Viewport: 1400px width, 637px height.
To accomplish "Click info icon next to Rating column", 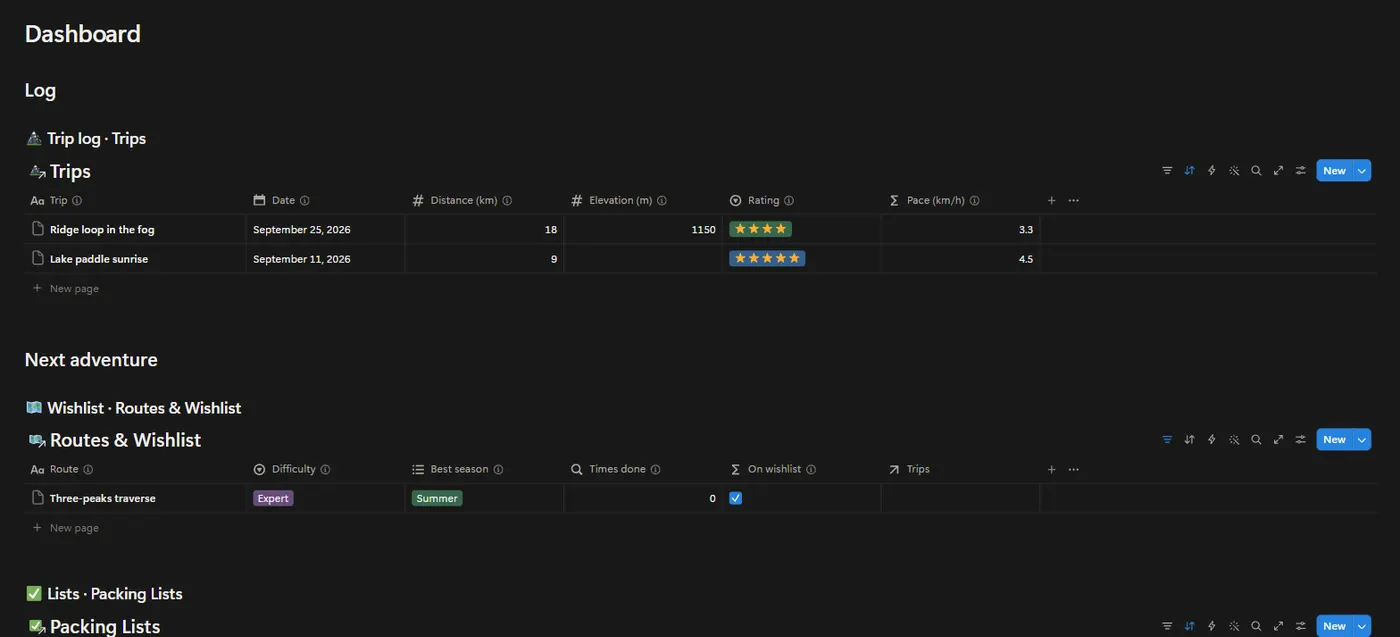I will (789, 201).
